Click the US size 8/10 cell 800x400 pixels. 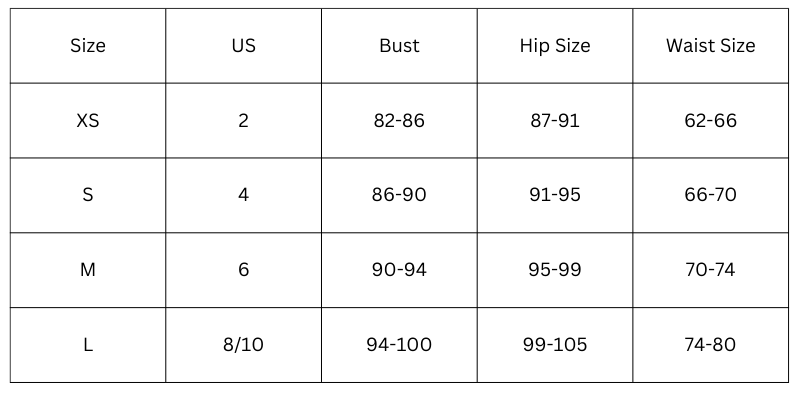click(243, 345)
